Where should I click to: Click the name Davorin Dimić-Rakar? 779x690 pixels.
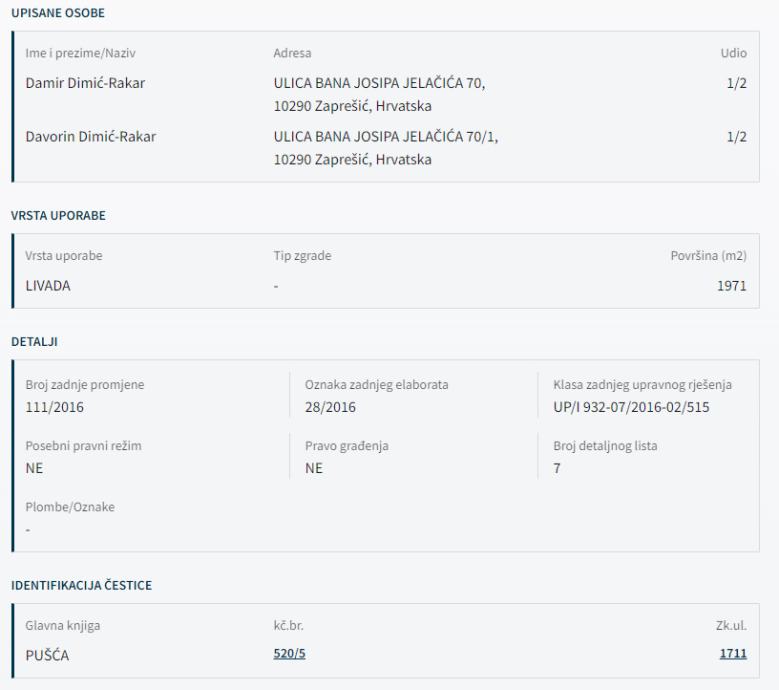(x=89, y=138)
